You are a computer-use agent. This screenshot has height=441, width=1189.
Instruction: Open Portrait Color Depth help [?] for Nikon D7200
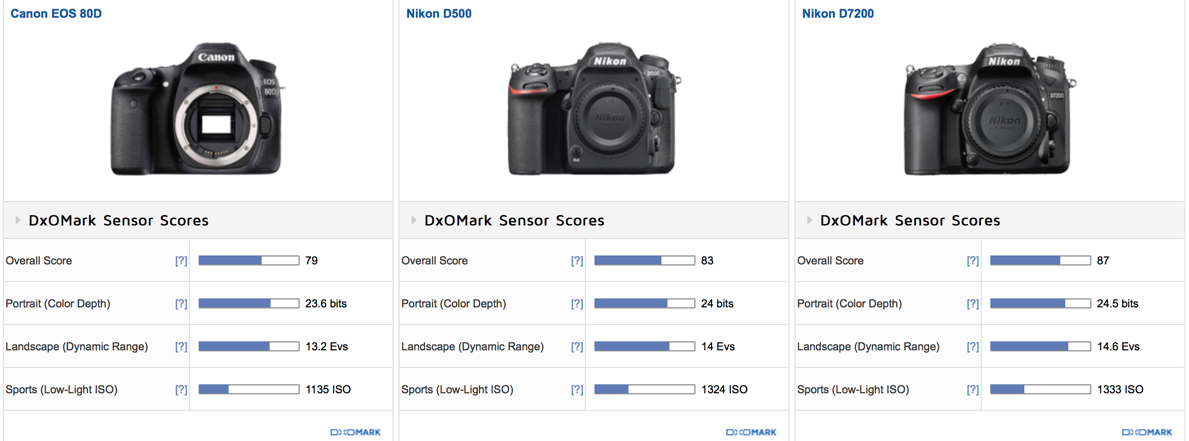(x=973, y=304)
